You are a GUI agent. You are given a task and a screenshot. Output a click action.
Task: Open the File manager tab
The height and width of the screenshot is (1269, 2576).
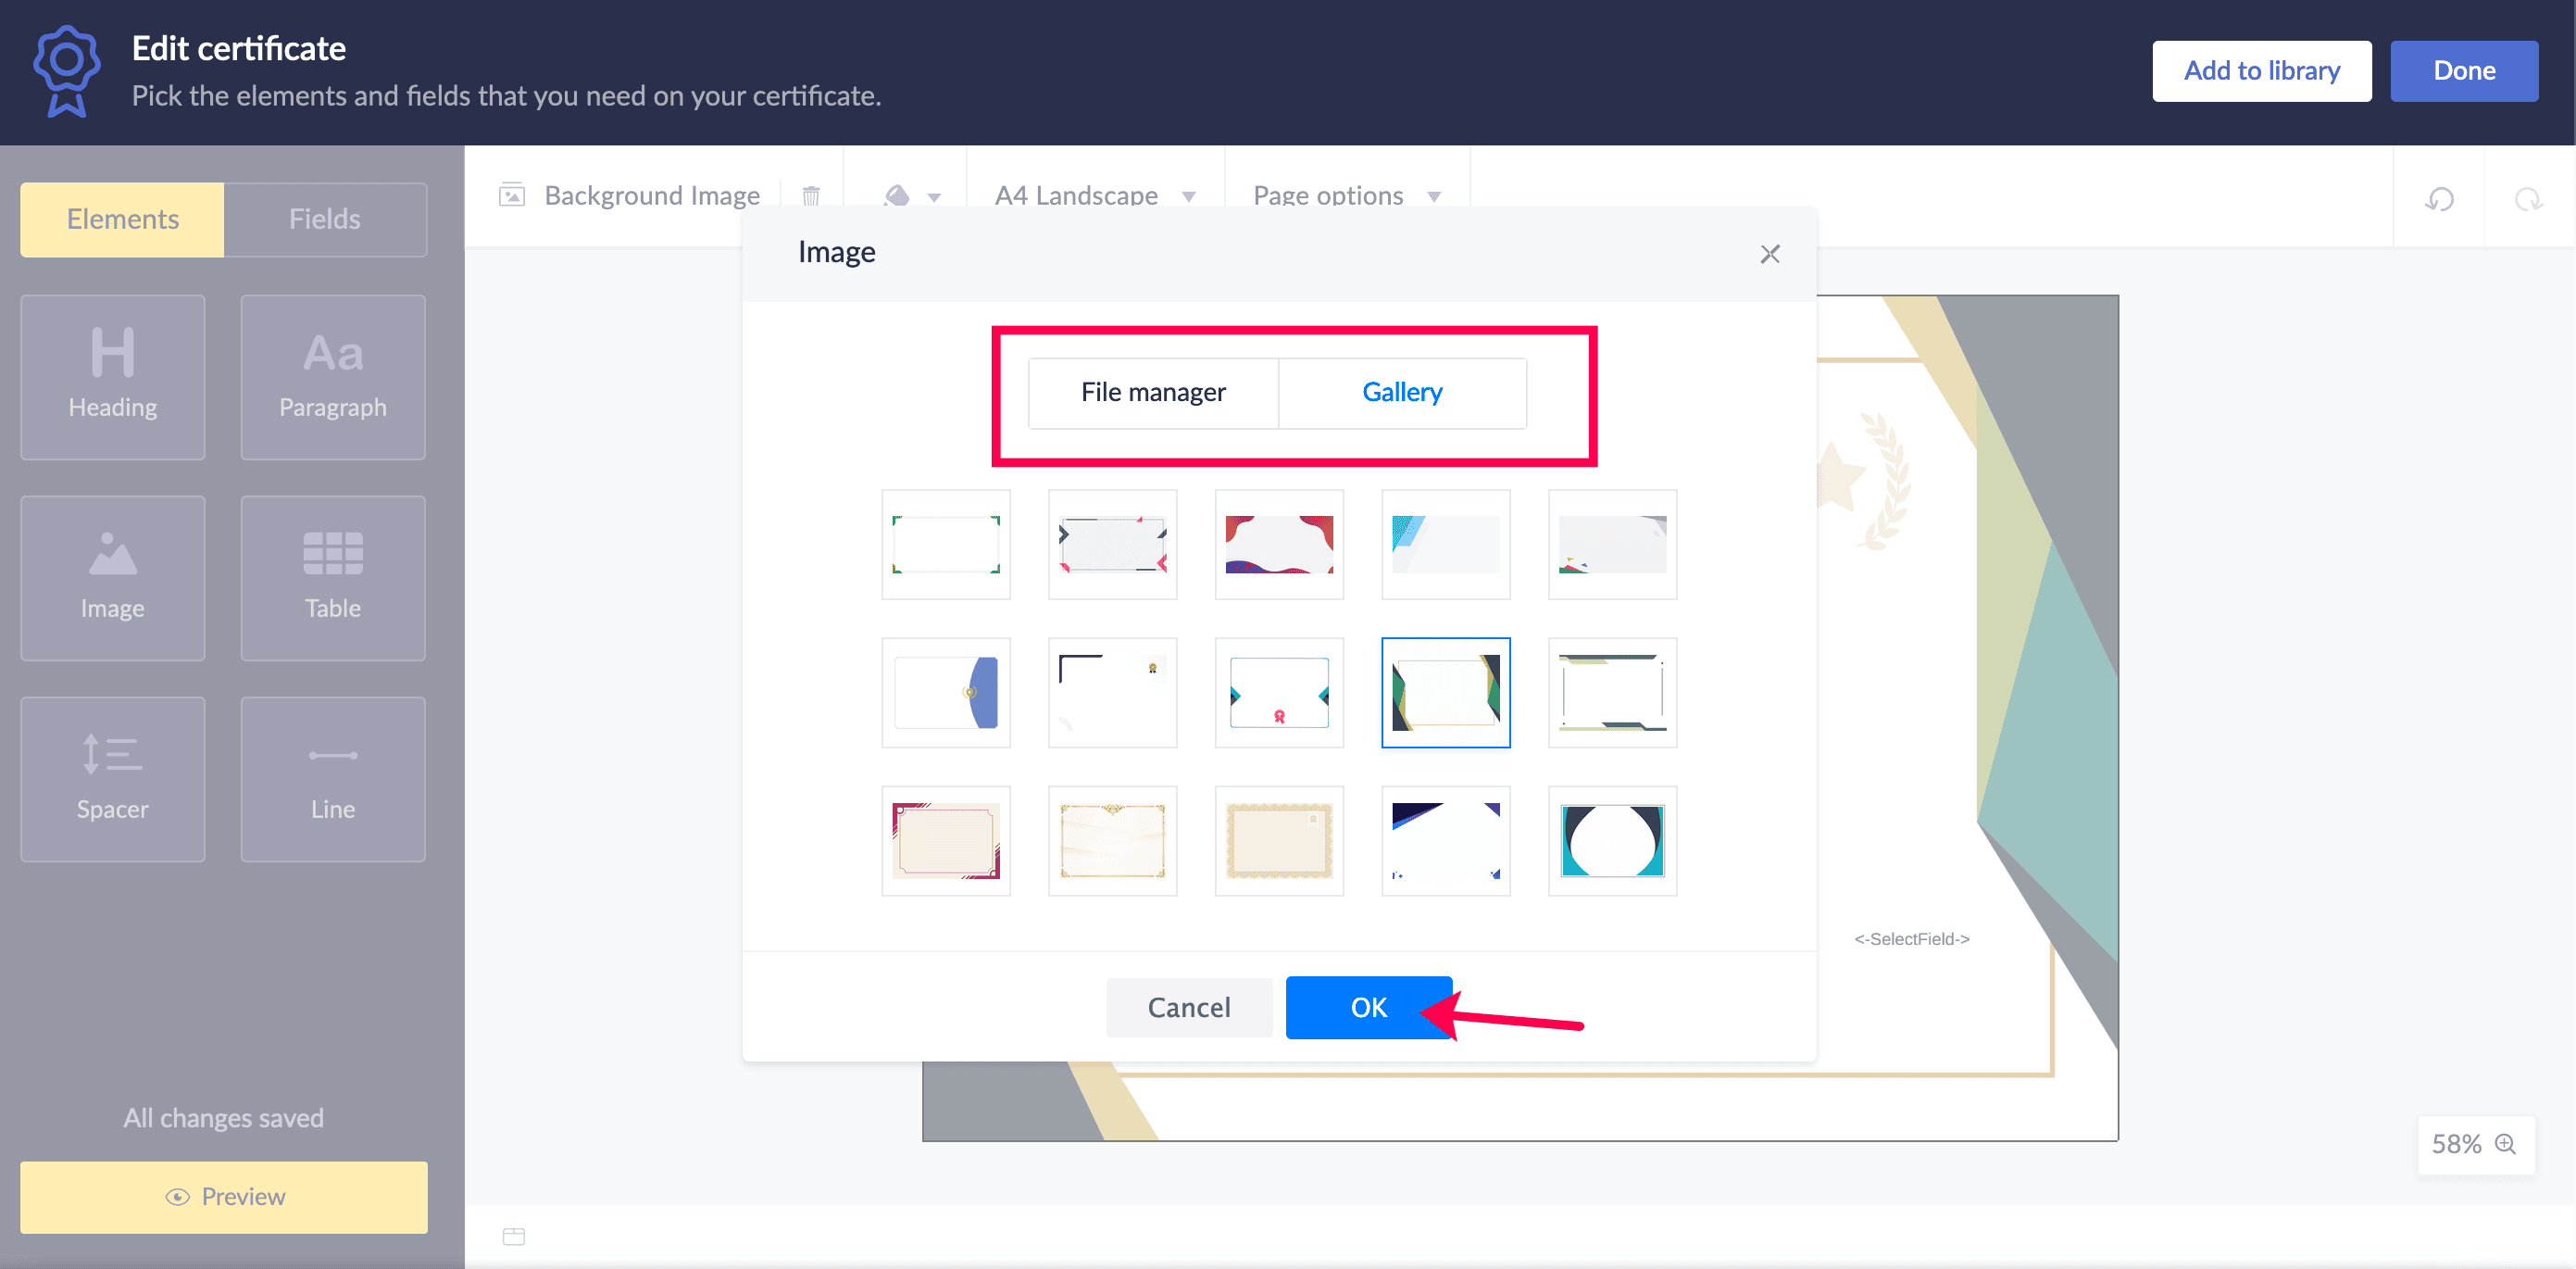1153,392
